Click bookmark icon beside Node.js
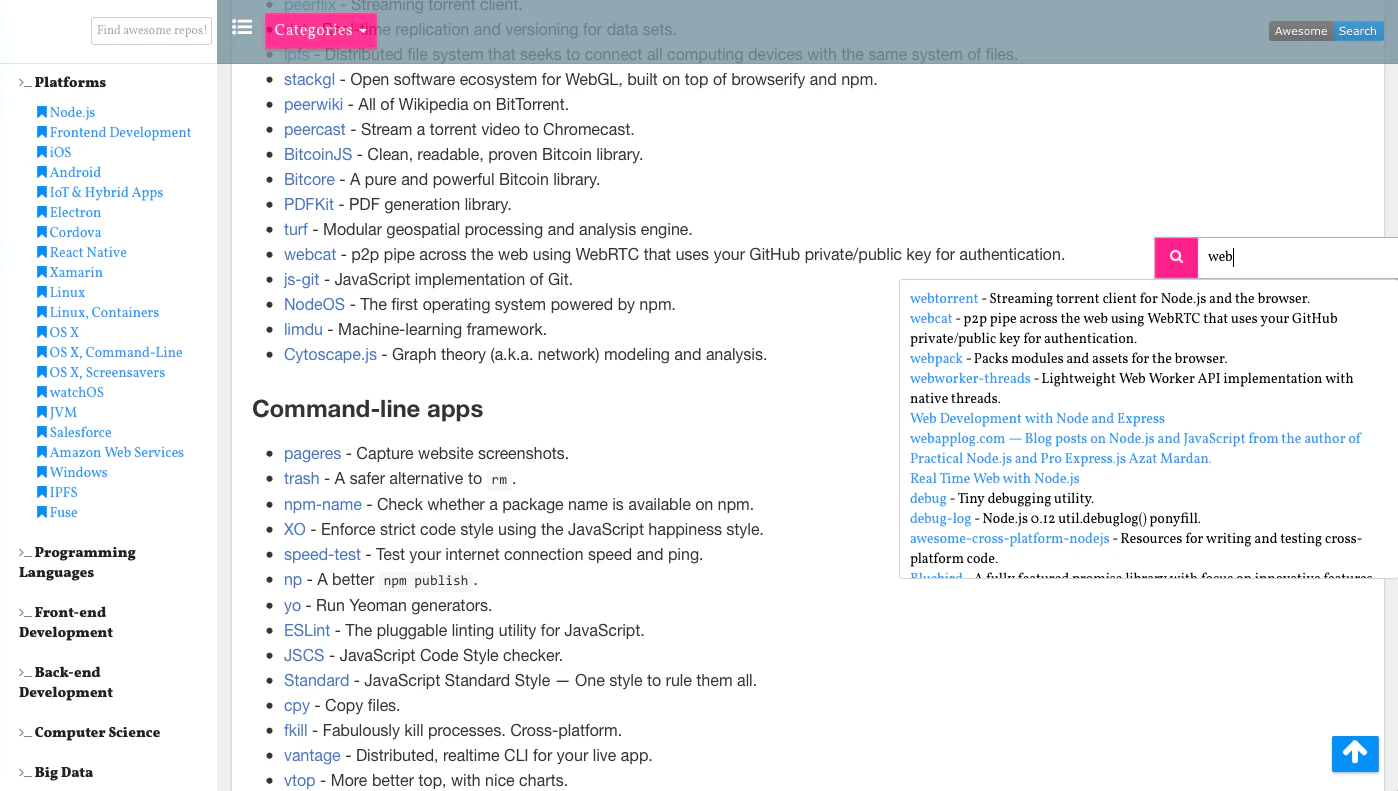The image size is (1398, 791). click(x=42, y=112)
